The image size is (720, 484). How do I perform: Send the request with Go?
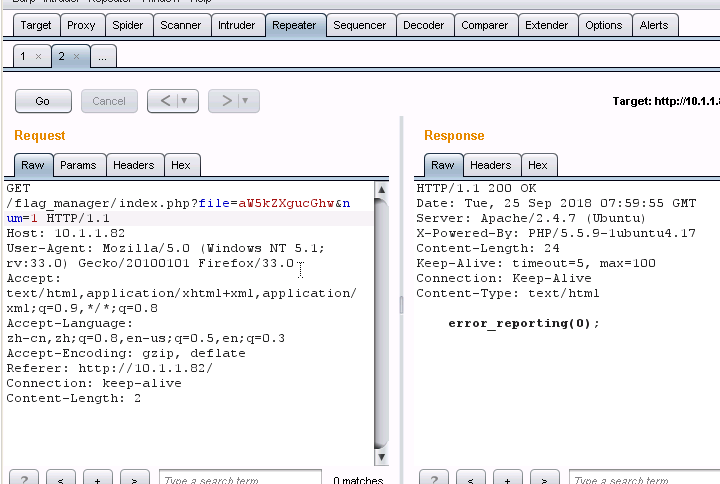[43, 101]
